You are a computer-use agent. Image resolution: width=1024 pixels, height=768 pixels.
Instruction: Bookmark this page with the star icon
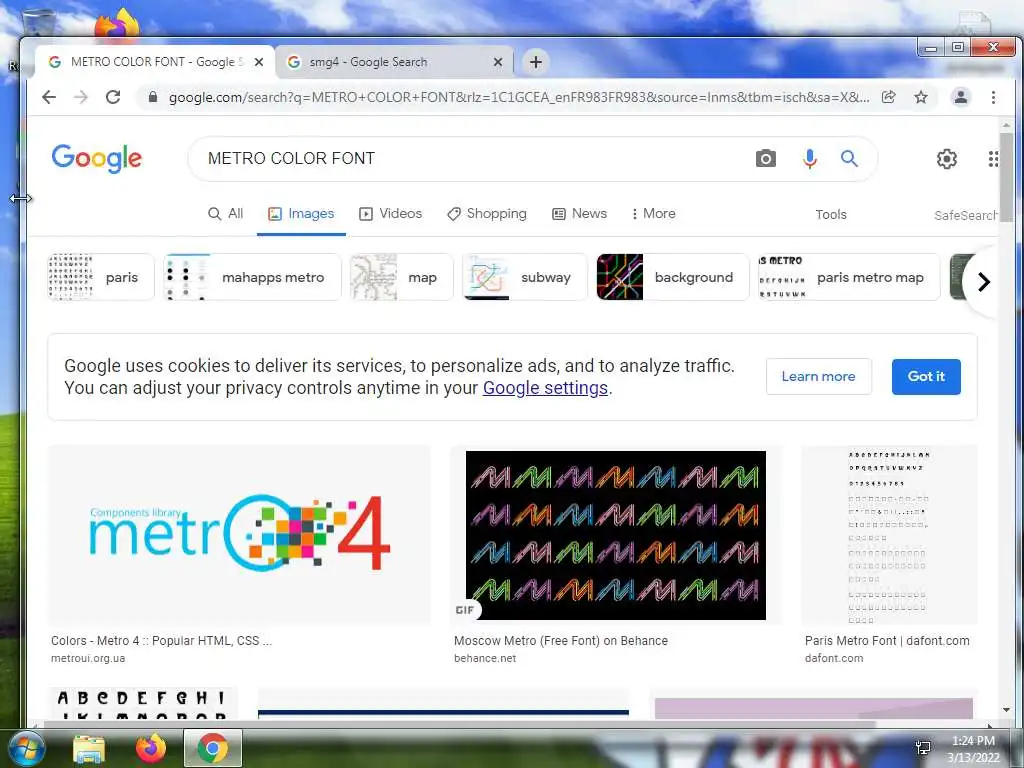click(x=921, y=97)
